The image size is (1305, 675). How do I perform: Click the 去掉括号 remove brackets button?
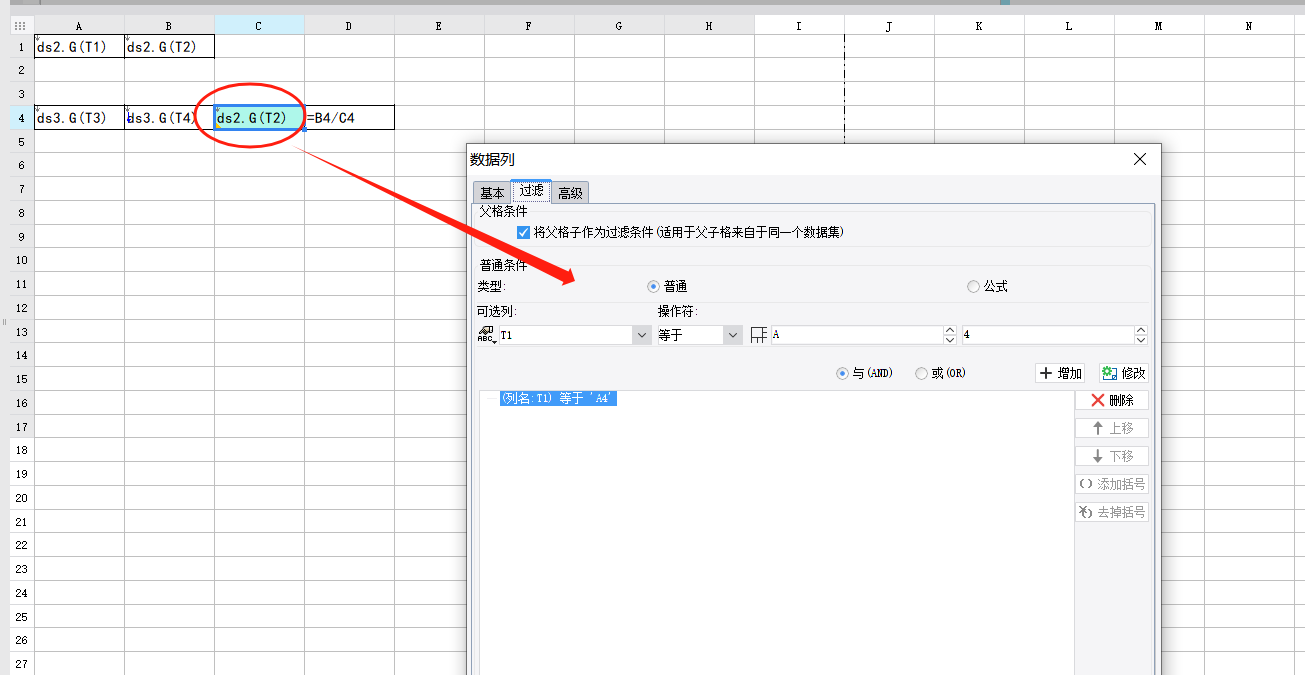click(1111, 512)
